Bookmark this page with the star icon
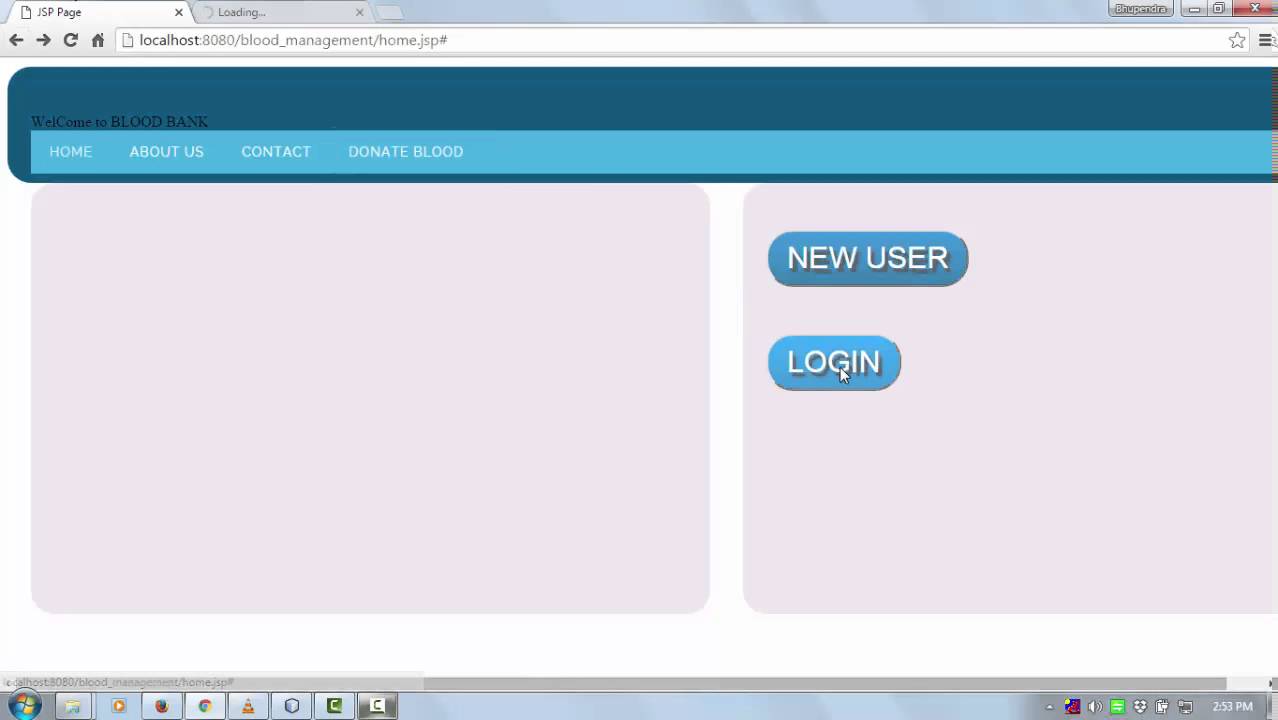Viewport: 1278px width, 720px height. click(x=1237, y=40)
